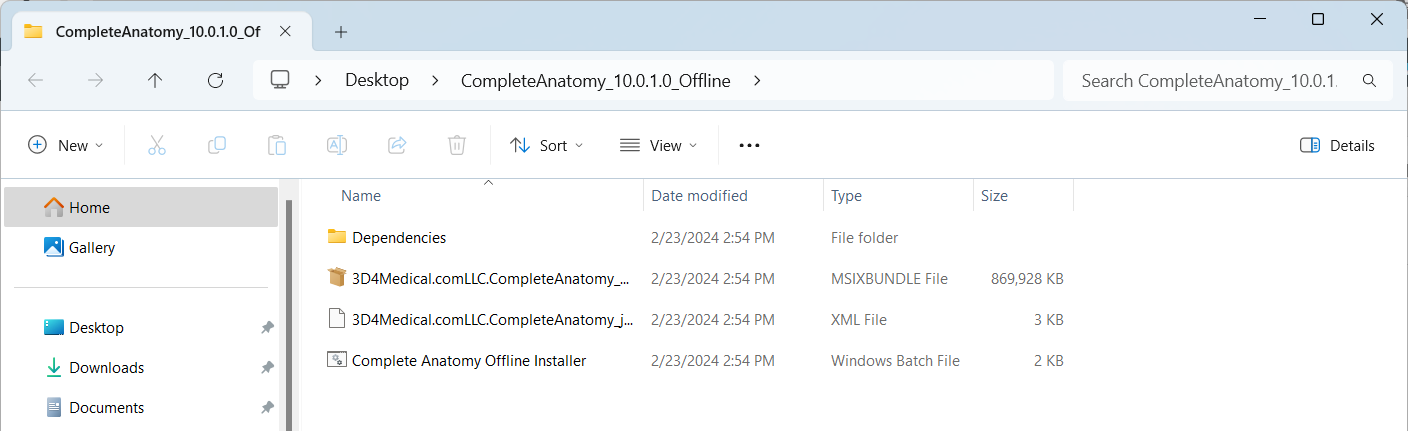This screenshot has height=431, width=1408.
Task: Select Complete Anatomy Offline Installer name
Action: 469,360
